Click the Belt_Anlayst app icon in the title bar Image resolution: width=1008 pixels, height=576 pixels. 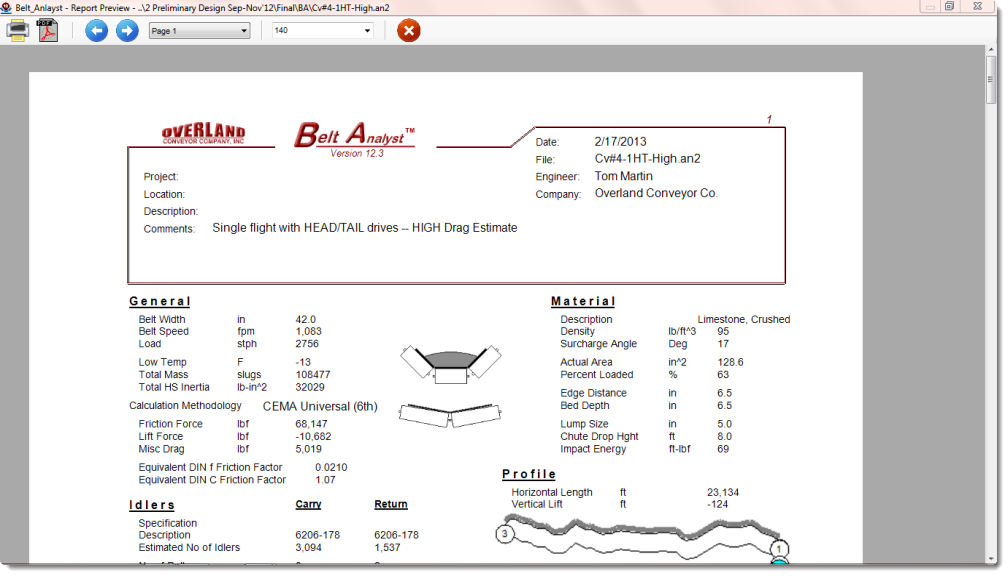(6, 8)
